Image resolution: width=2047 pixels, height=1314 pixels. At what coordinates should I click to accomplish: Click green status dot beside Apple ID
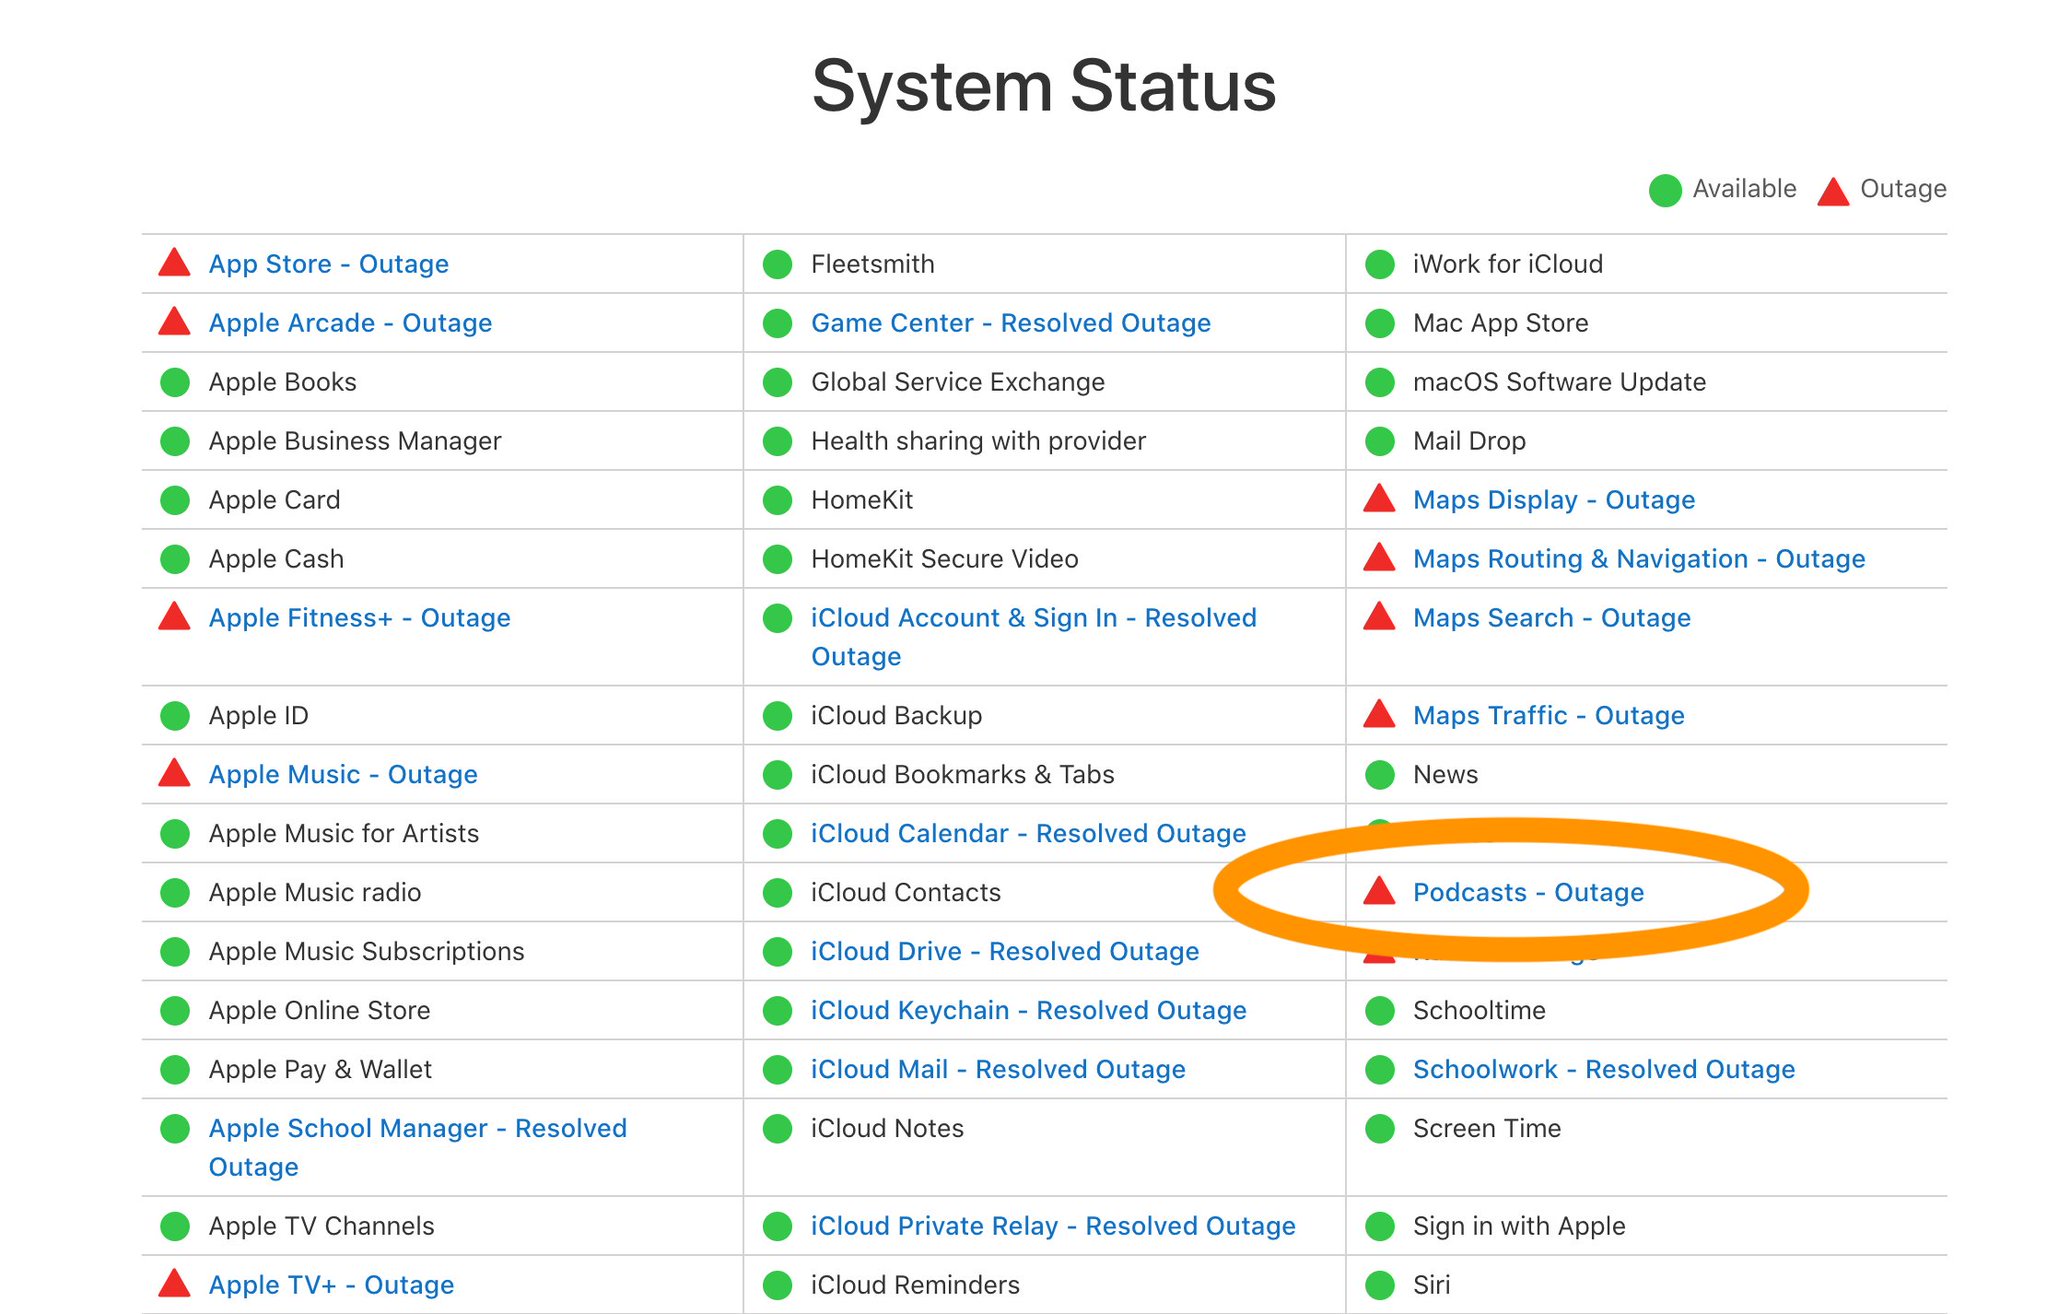click(x=175, y=716)
